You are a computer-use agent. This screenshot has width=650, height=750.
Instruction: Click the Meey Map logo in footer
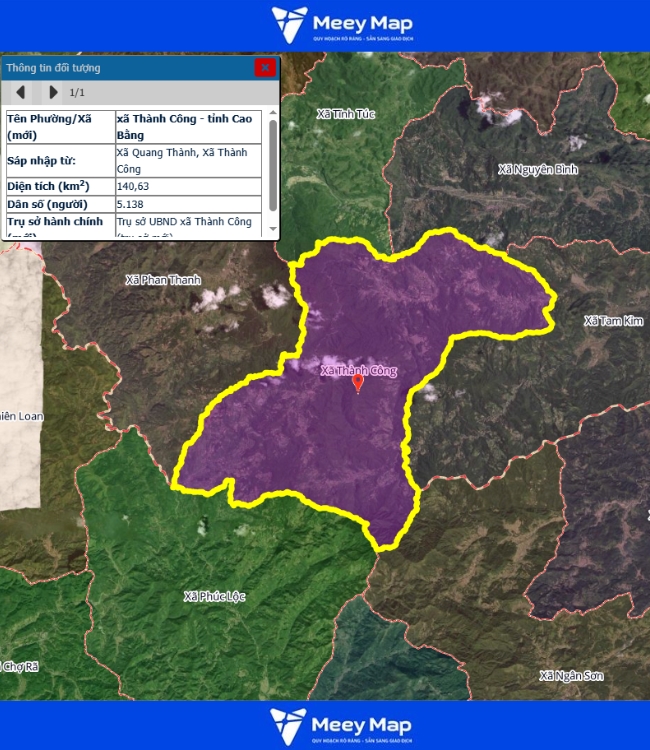click(342, 725)
